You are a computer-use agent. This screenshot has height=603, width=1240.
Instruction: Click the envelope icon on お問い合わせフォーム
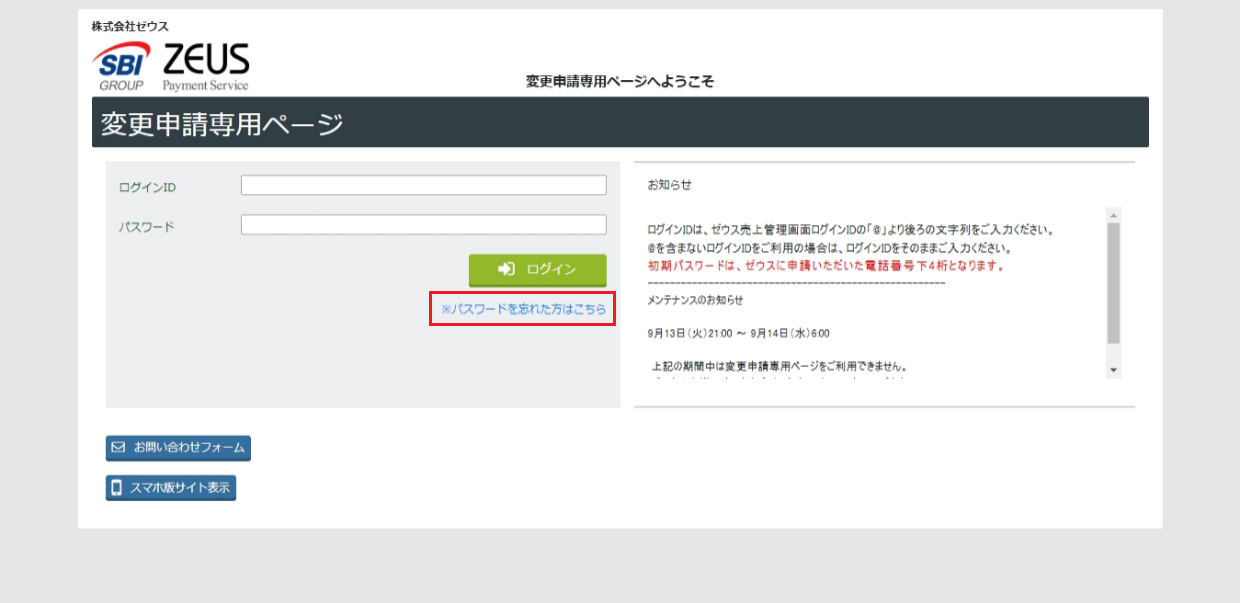point(118,448)
